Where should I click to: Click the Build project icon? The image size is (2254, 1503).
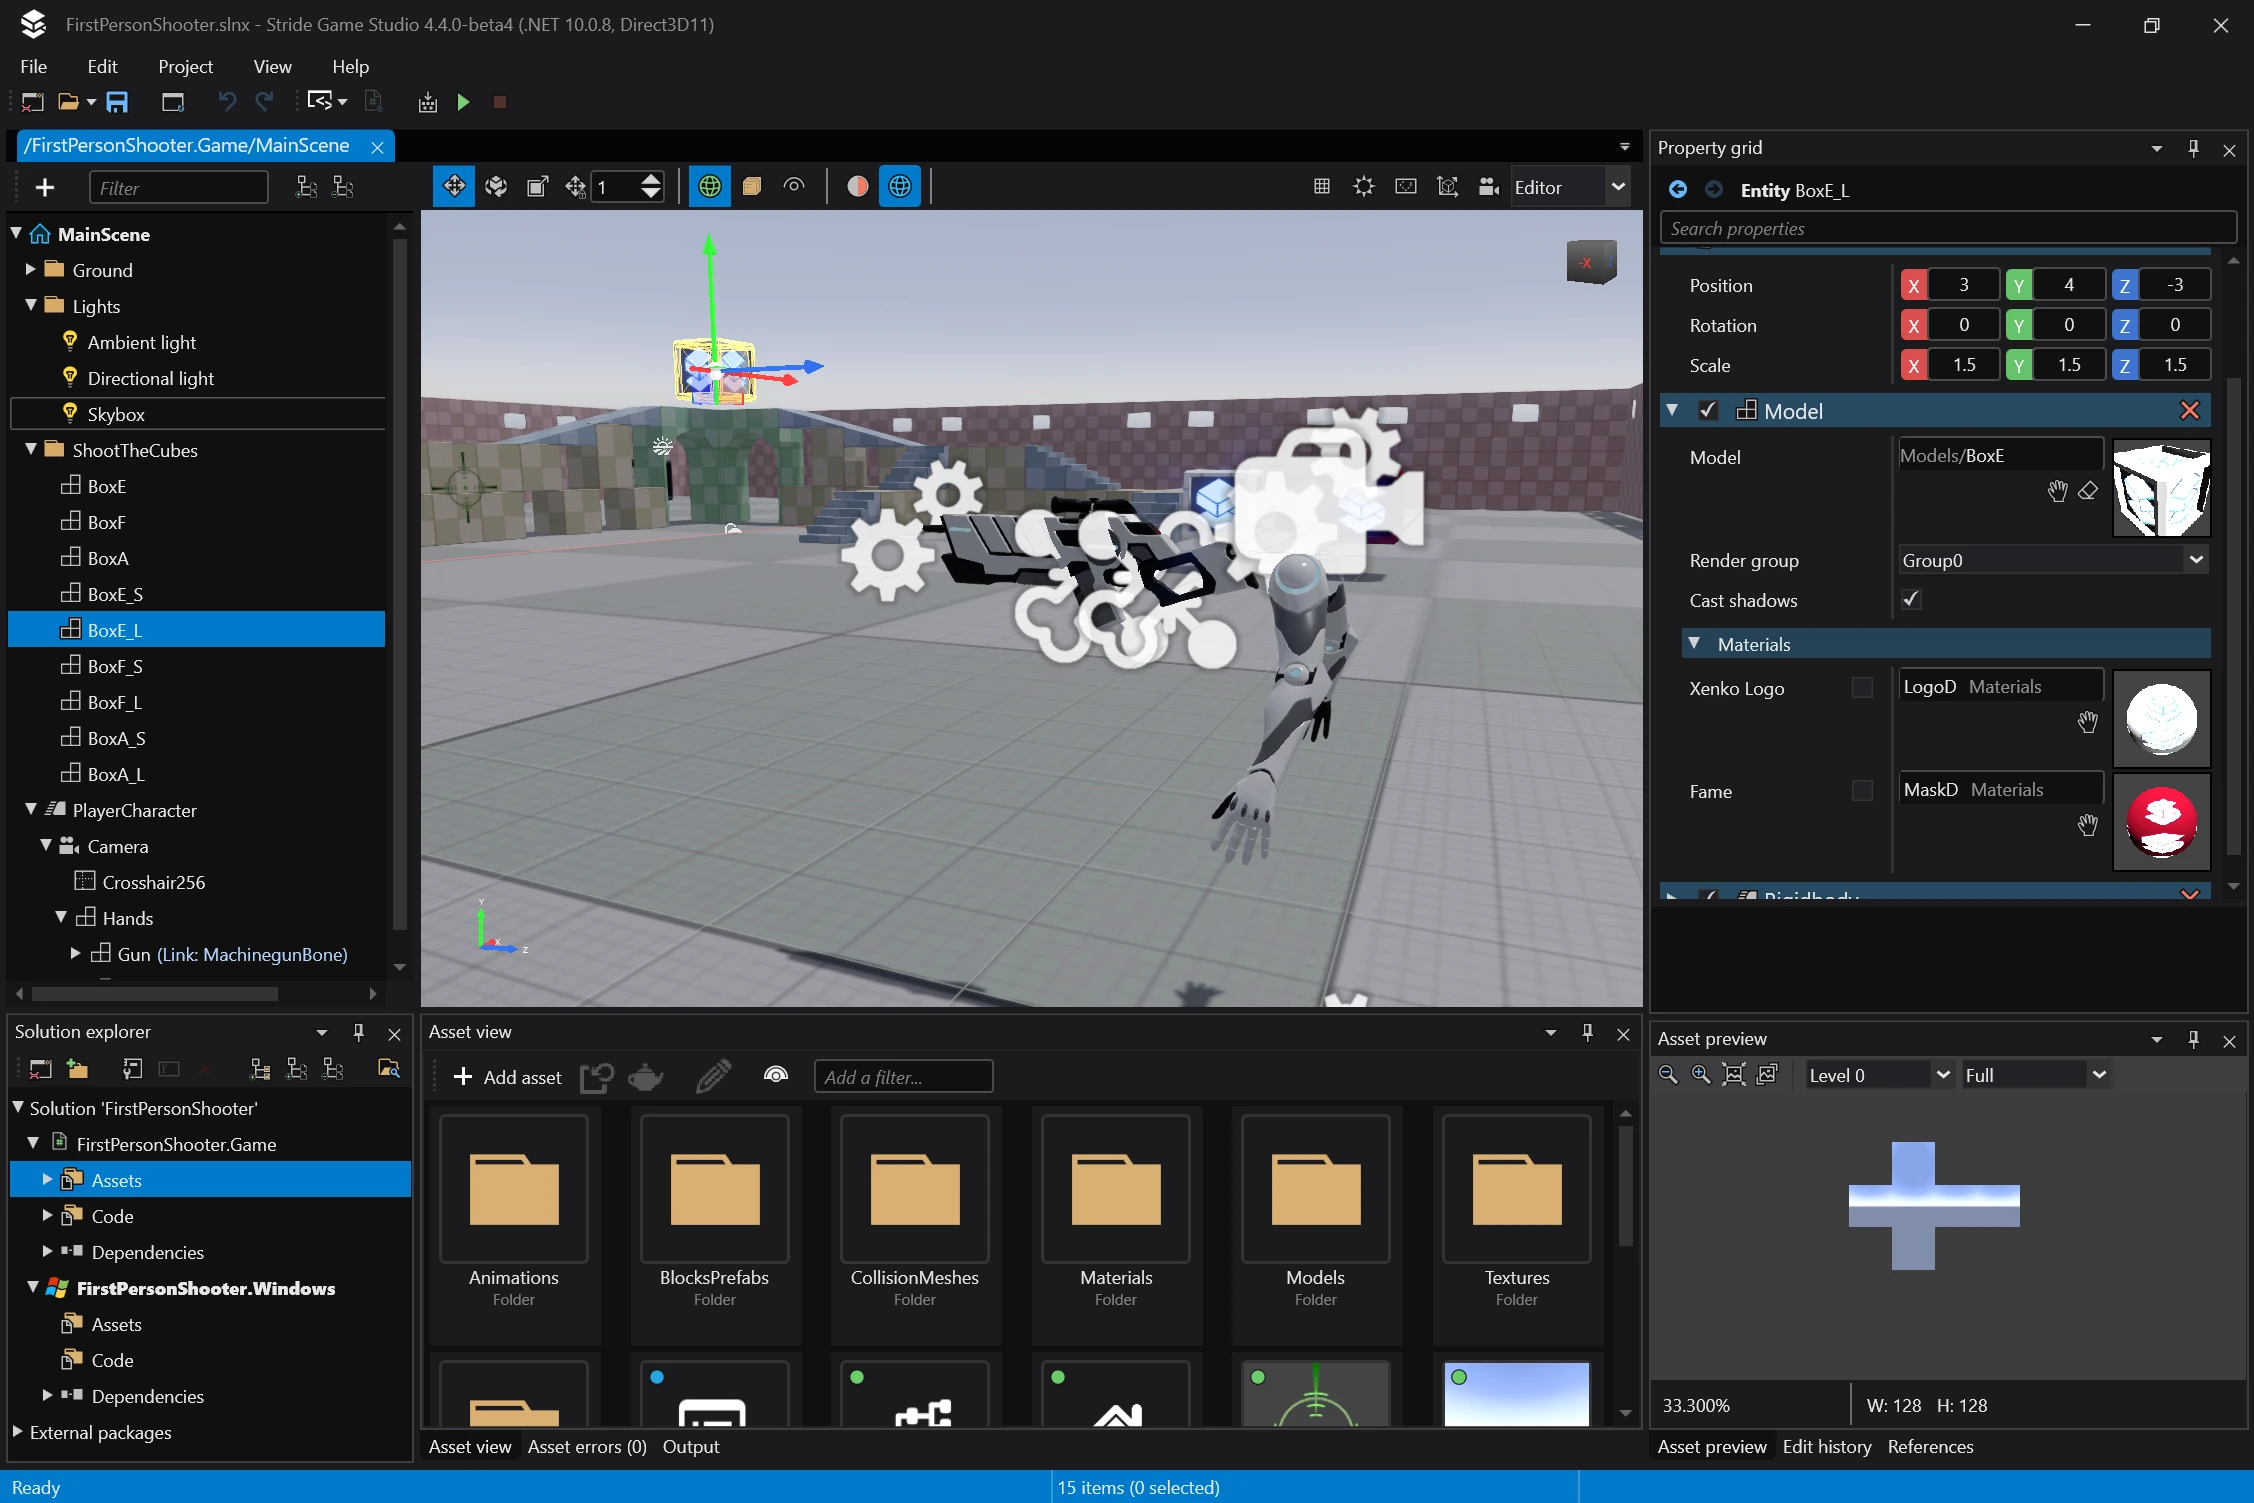(x=427, y=102)
